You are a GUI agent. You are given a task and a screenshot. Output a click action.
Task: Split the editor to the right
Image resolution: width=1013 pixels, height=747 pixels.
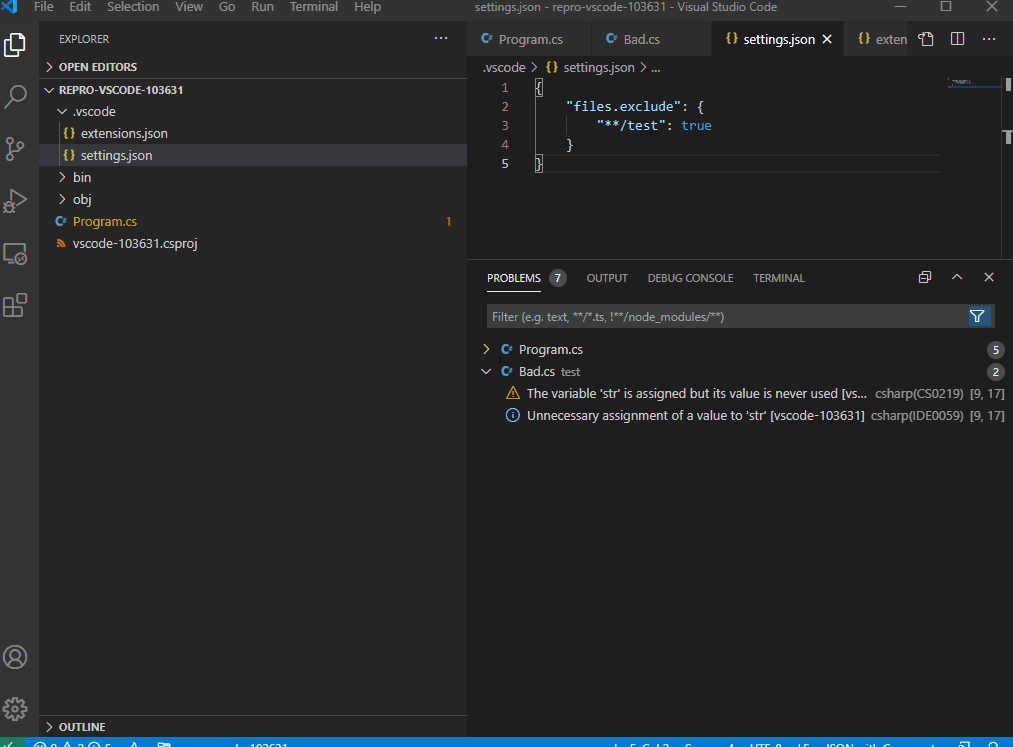(x=957, y=38)
